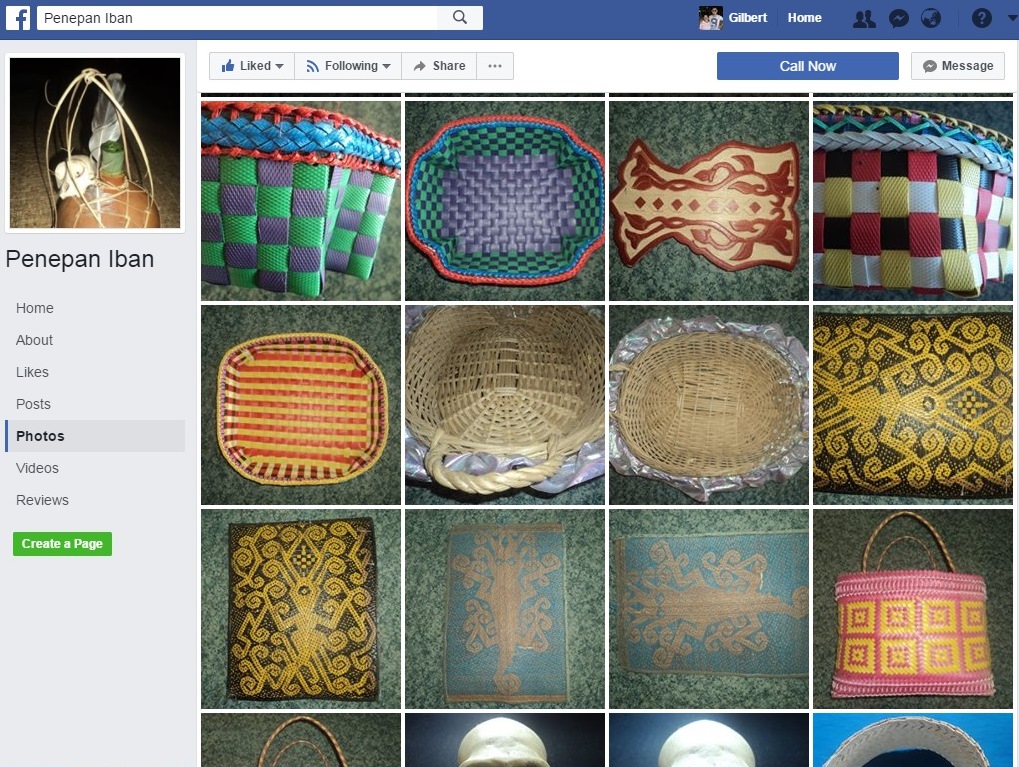Open the purple-center tray with red rim photo
Image resolution: width=1019 pixels, height=767 pixels.
point(505,201)
